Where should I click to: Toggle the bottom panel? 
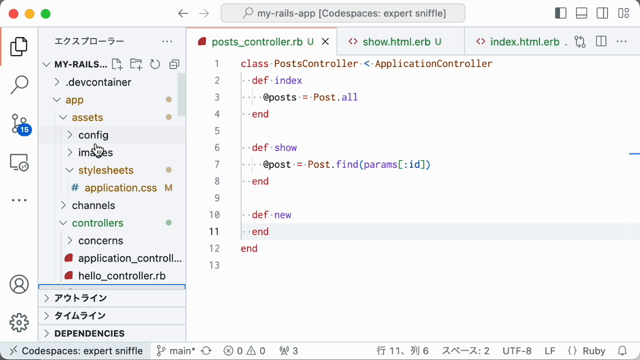[x=581, y=13]
